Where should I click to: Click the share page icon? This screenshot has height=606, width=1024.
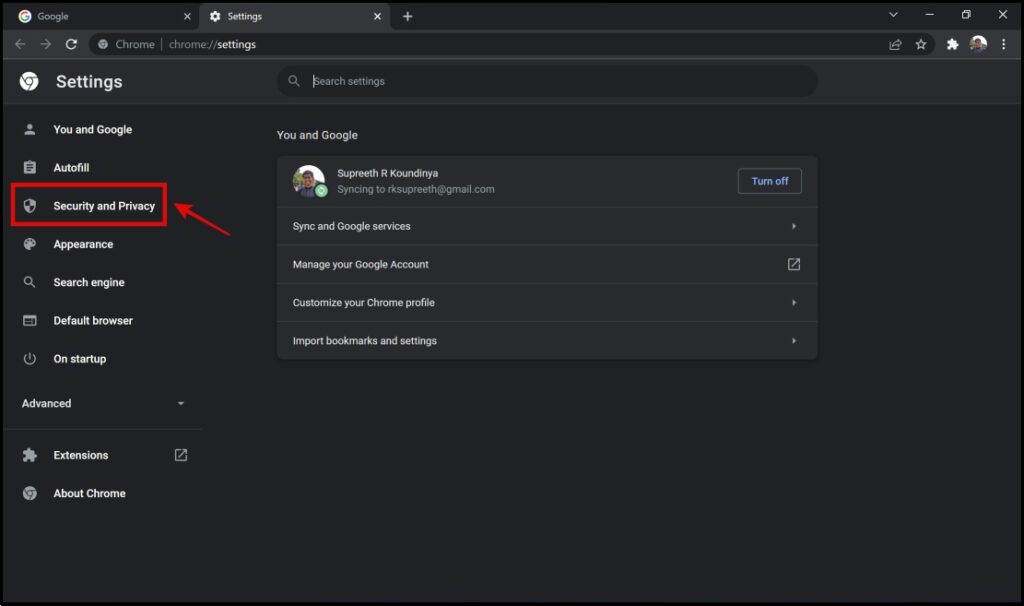(x=895, y=44)
